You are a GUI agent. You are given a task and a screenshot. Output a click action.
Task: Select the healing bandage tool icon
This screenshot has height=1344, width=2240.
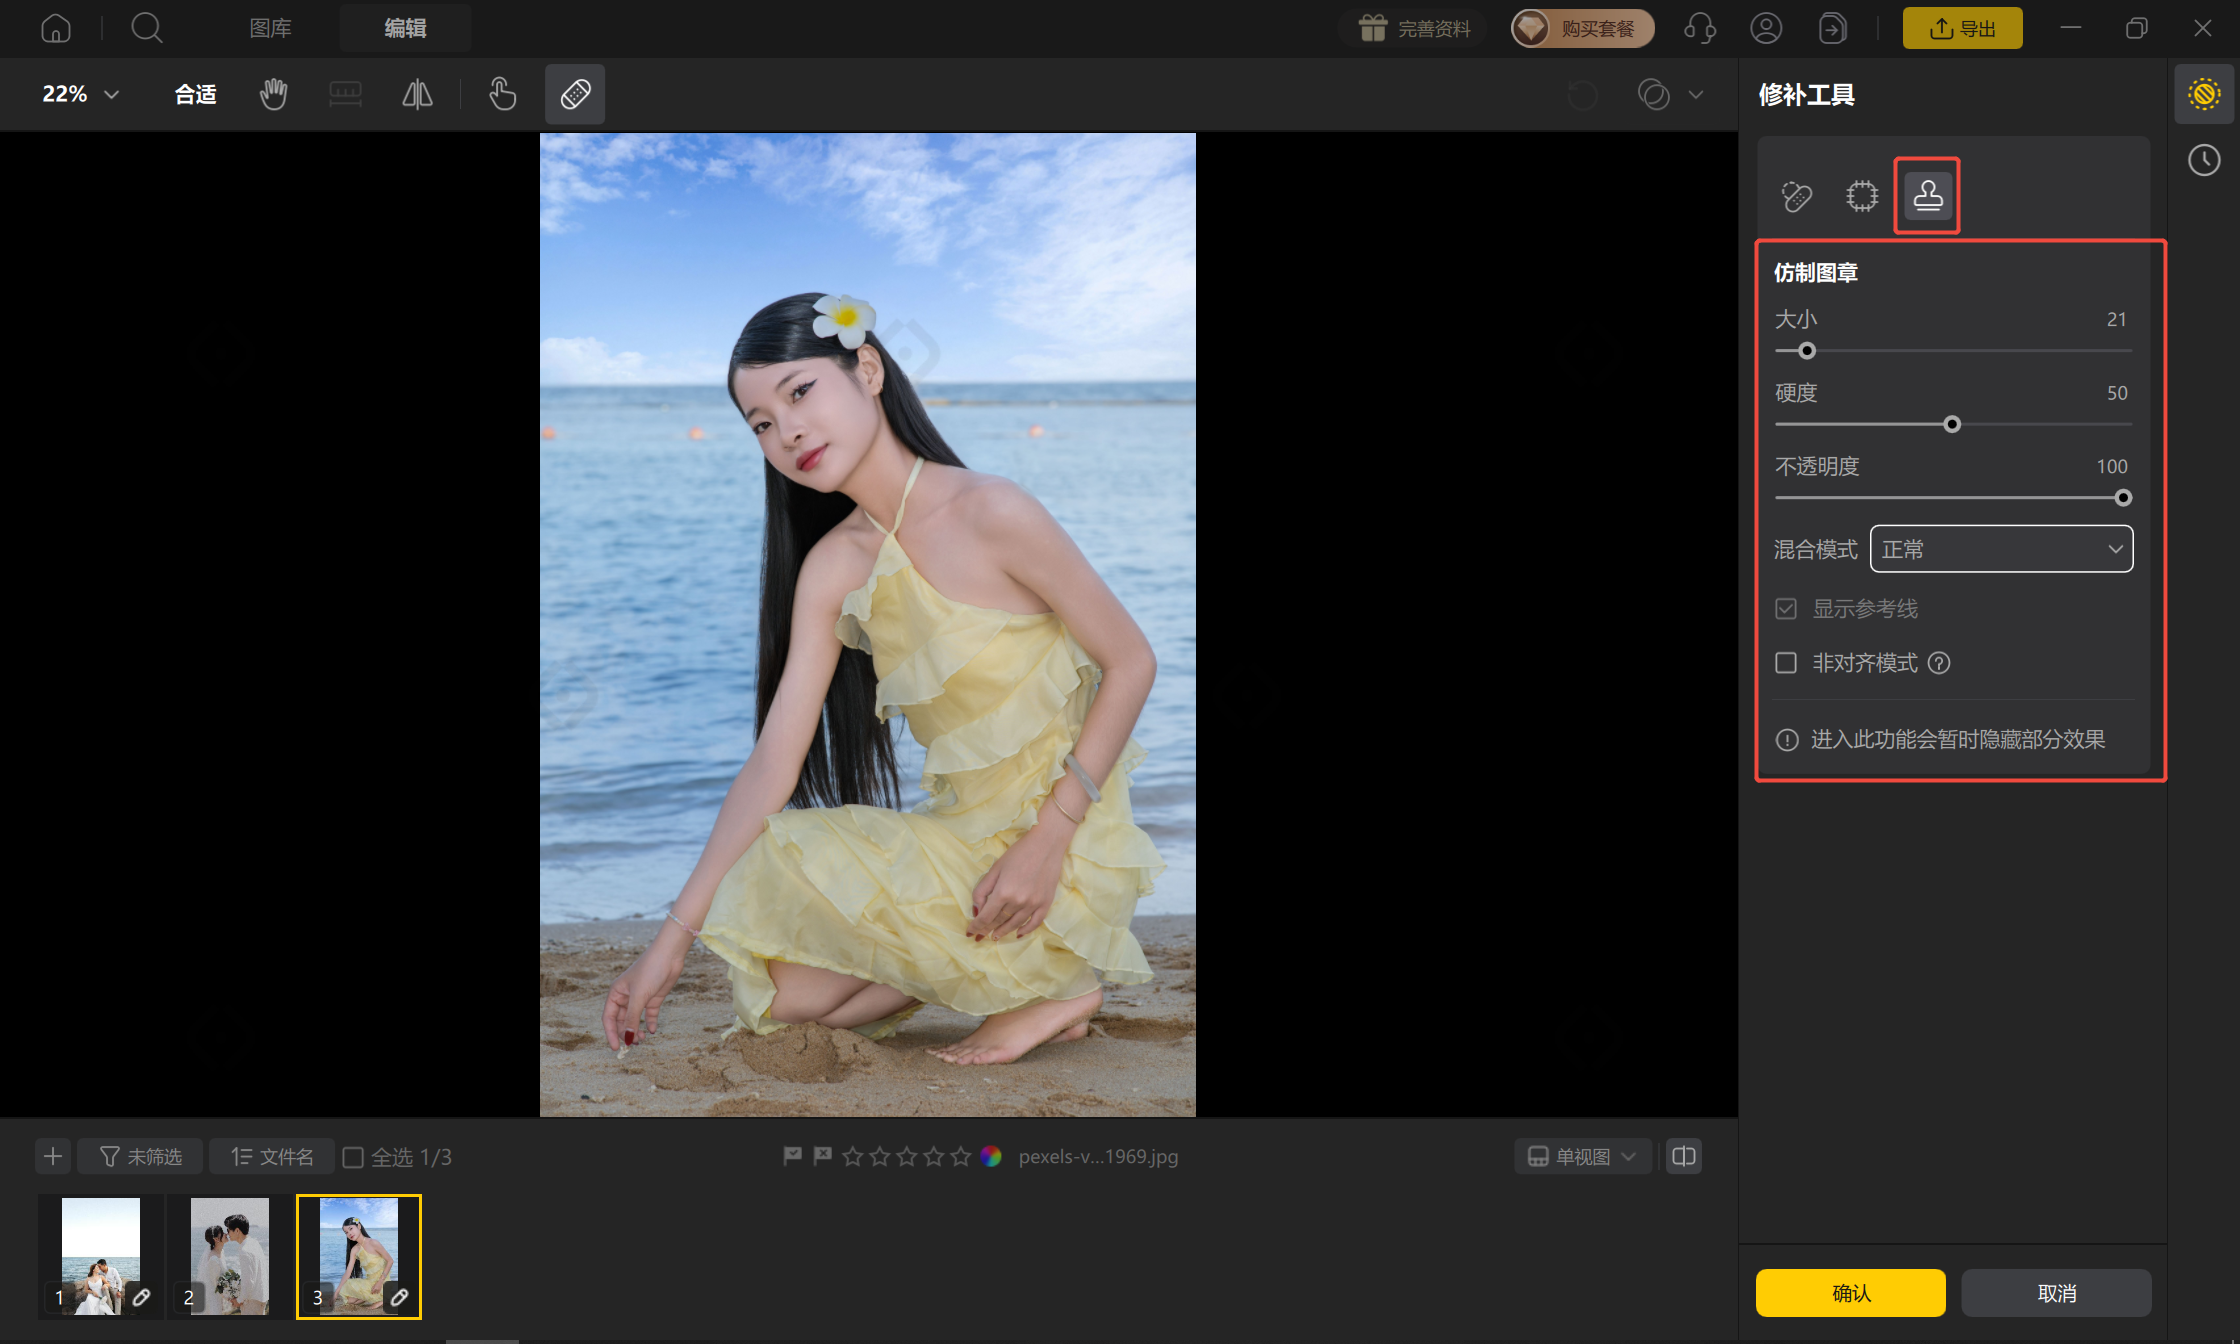(x=1797, y=196)
